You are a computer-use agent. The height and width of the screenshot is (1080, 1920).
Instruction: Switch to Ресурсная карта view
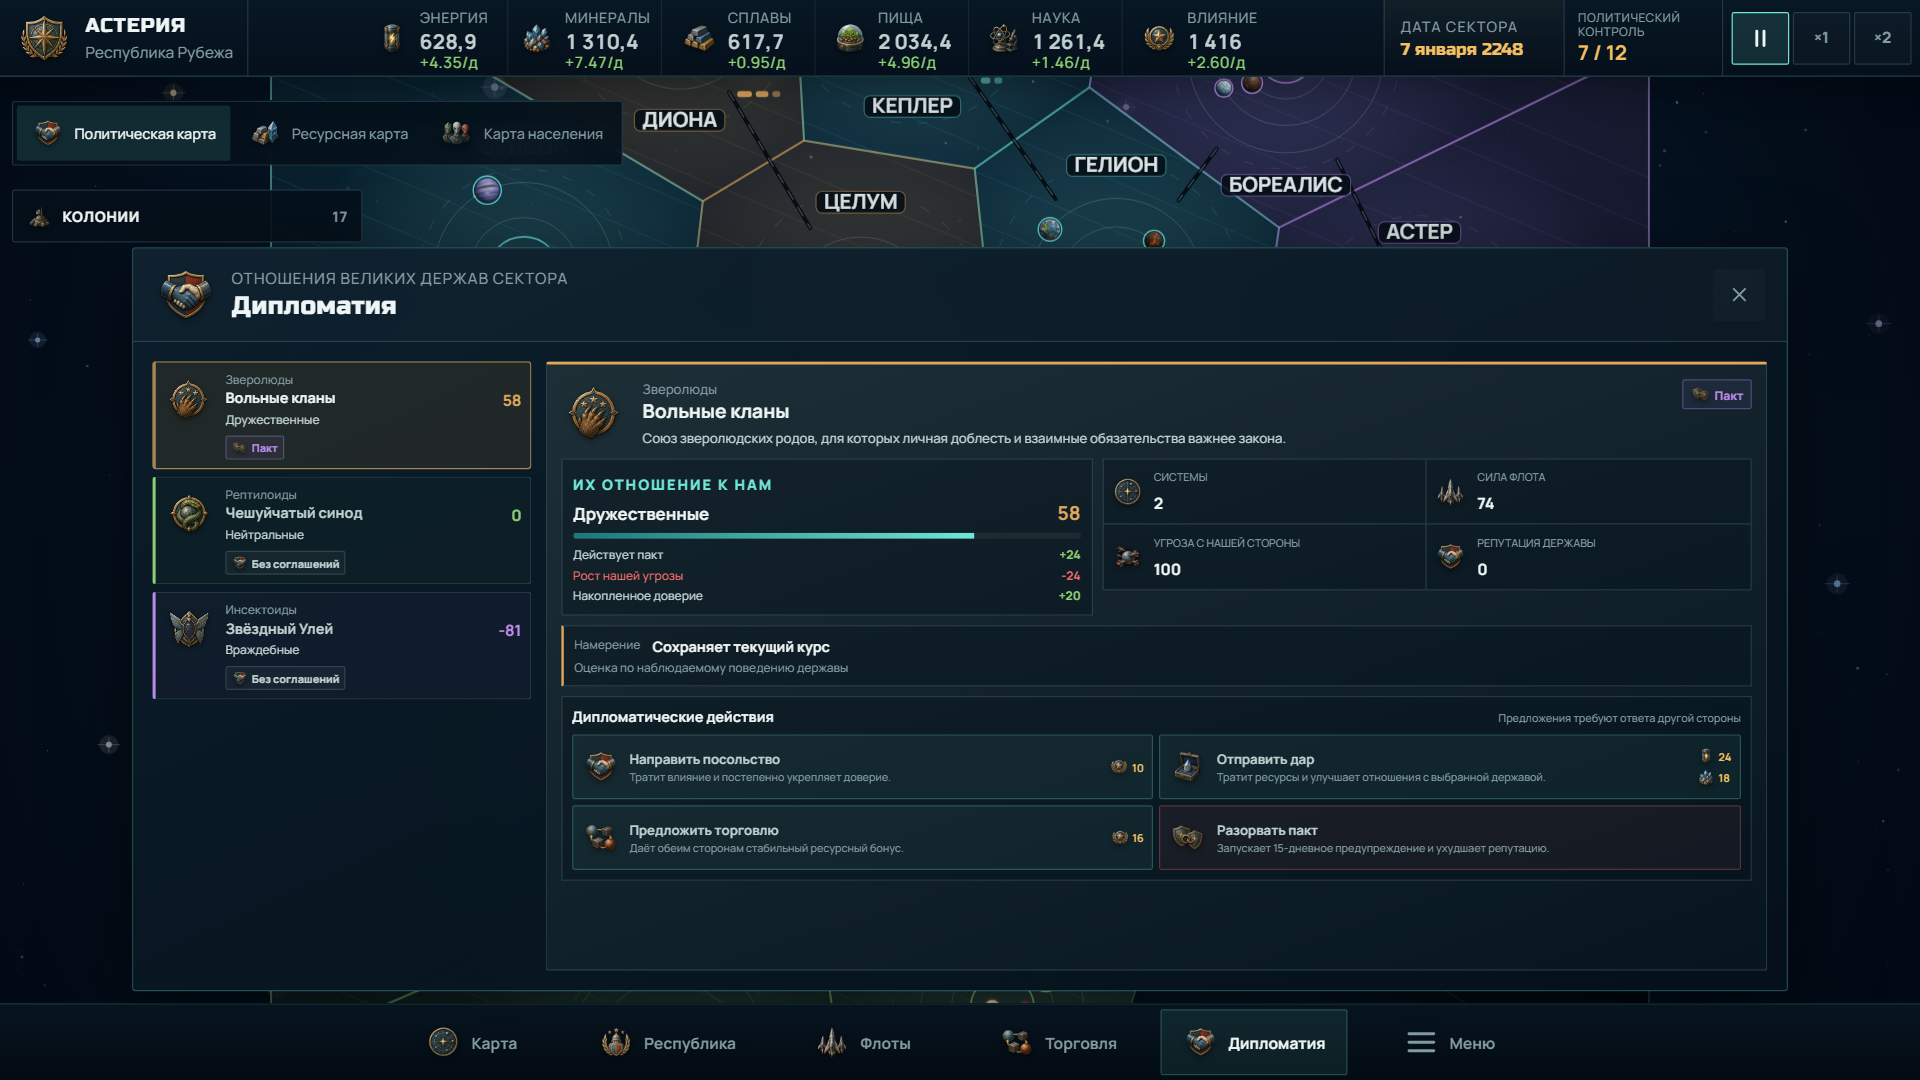tap(331, 133)
